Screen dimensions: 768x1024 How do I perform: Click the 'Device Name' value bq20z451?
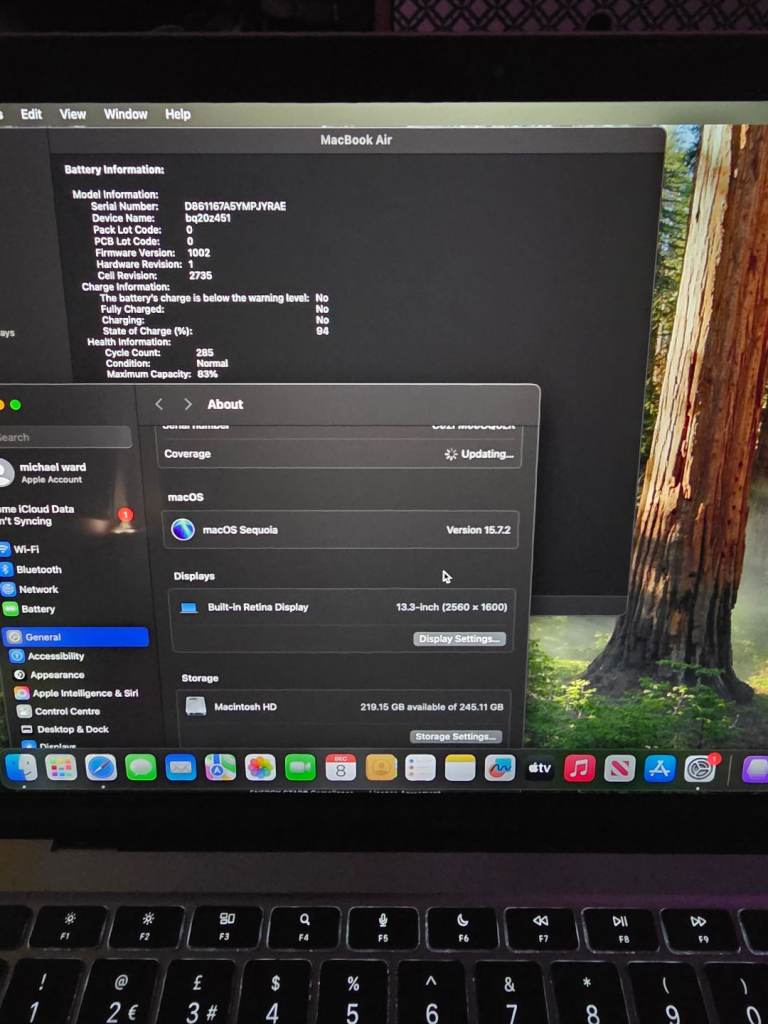coord(208,218)
